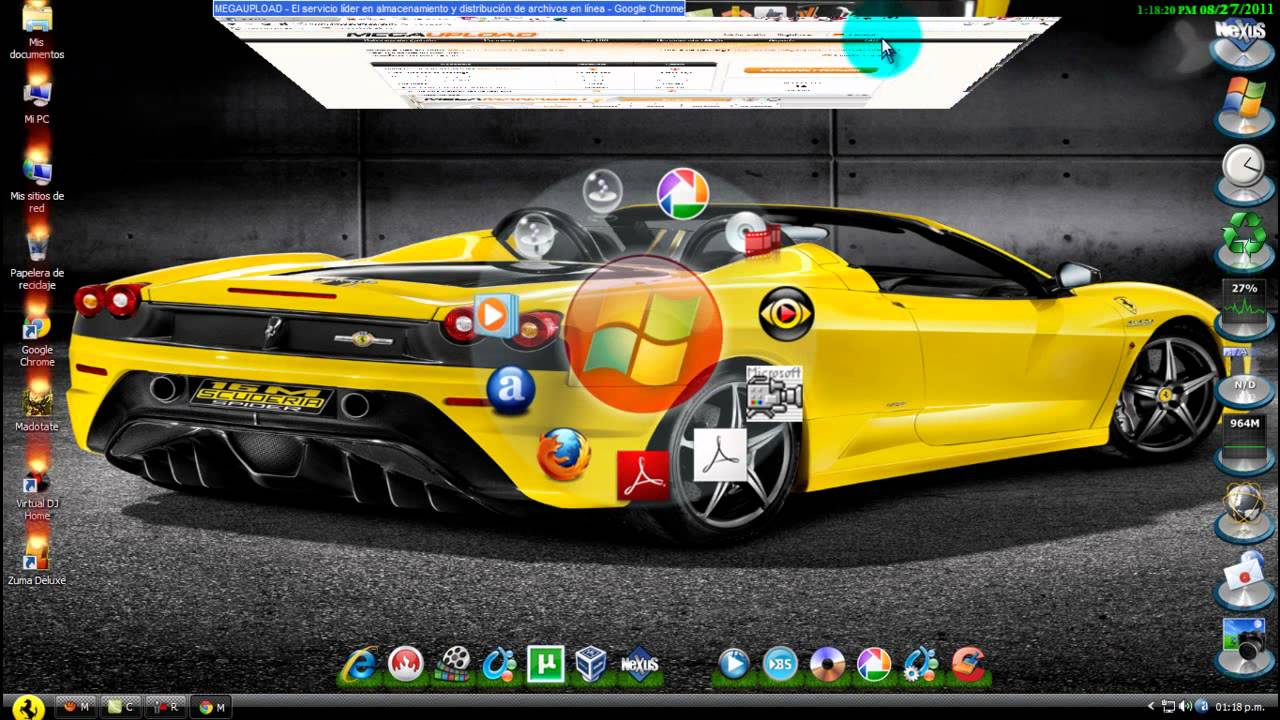Click the 964M memory meter in sidebar
Image resolution: width=1280 pixels, height=720 pixels.
point(1244,442)
